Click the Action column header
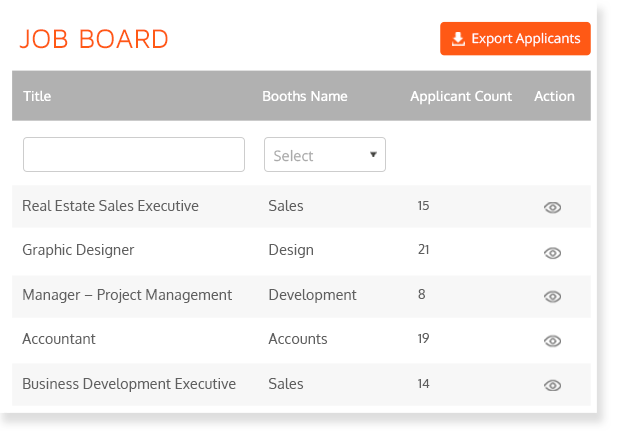Image resolution: width=618 pixels, height=432 pixels. [x=554, y=96]
